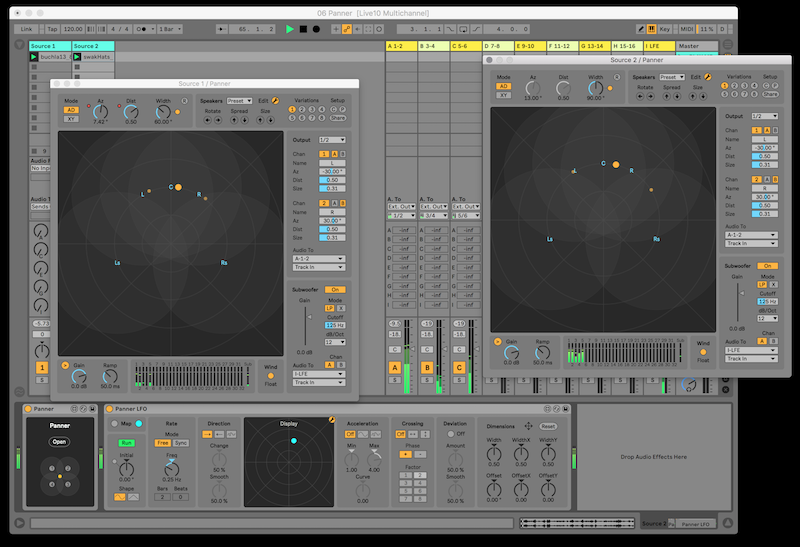
Task: Toggle automation arm chain icon in transport
Action: [x=347, y=29]
